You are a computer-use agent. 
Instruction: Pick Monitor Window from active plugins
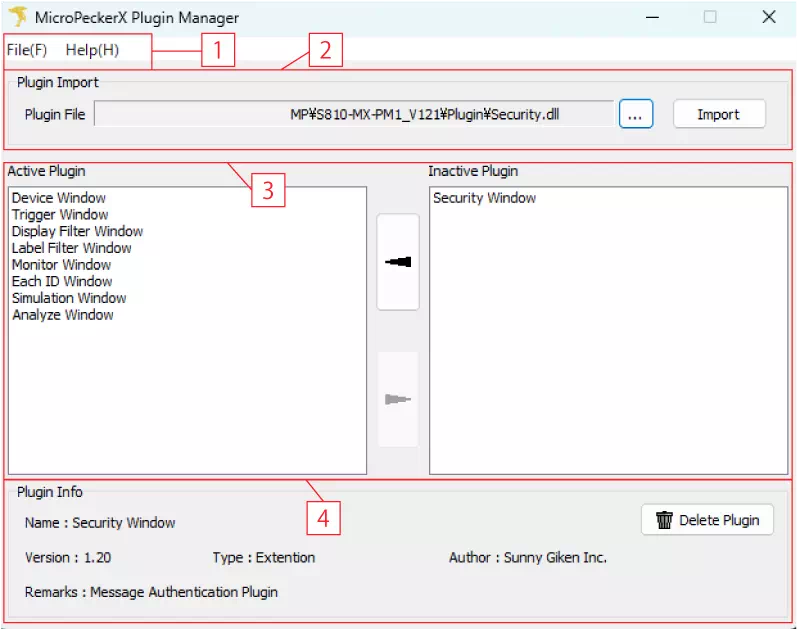pyautogui.click(x=61, y=265)
